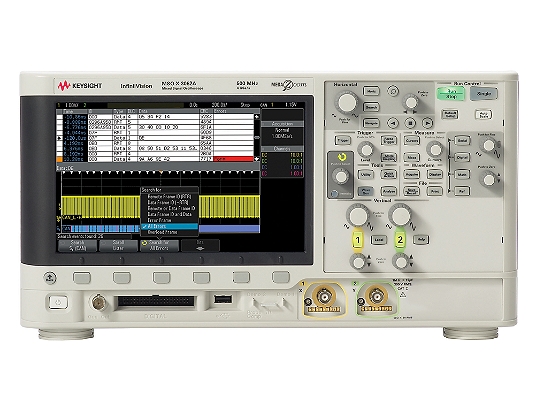Click the play-forward navigation button
Image resolution: width=540 pixels, height=405 pixels.
[427, 123]
